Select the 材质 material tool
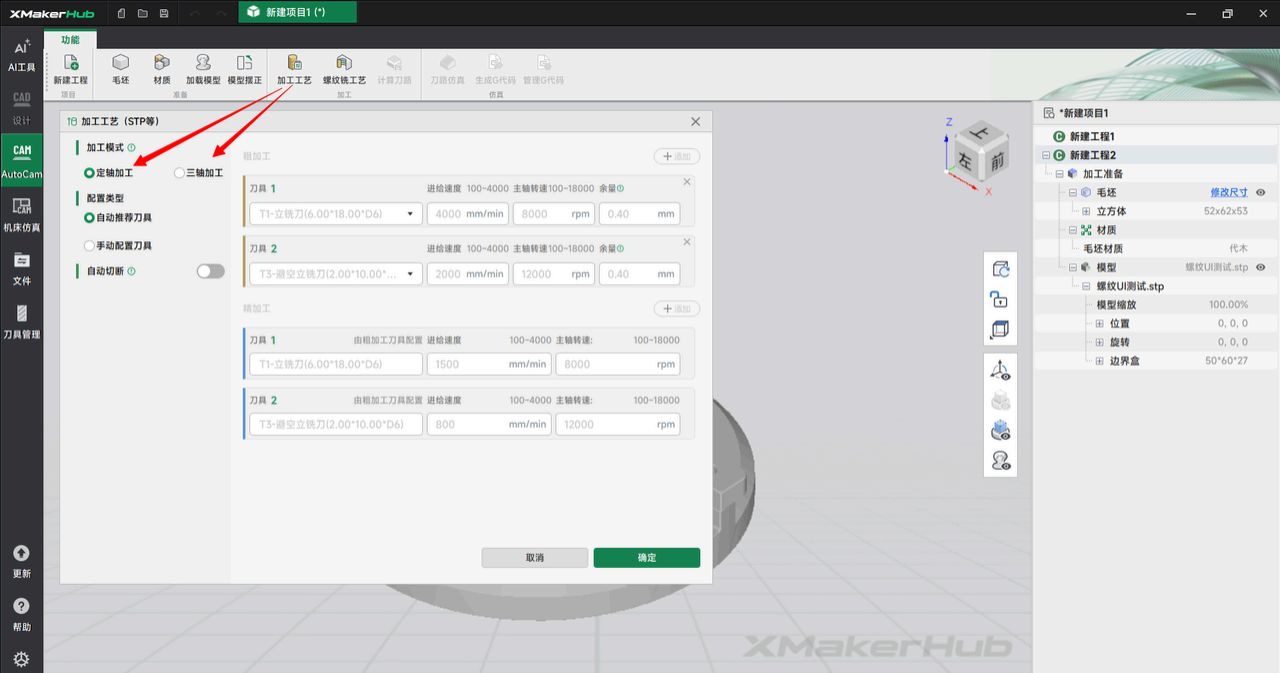This screenshot has height=673, width=1280. (161, 69)
